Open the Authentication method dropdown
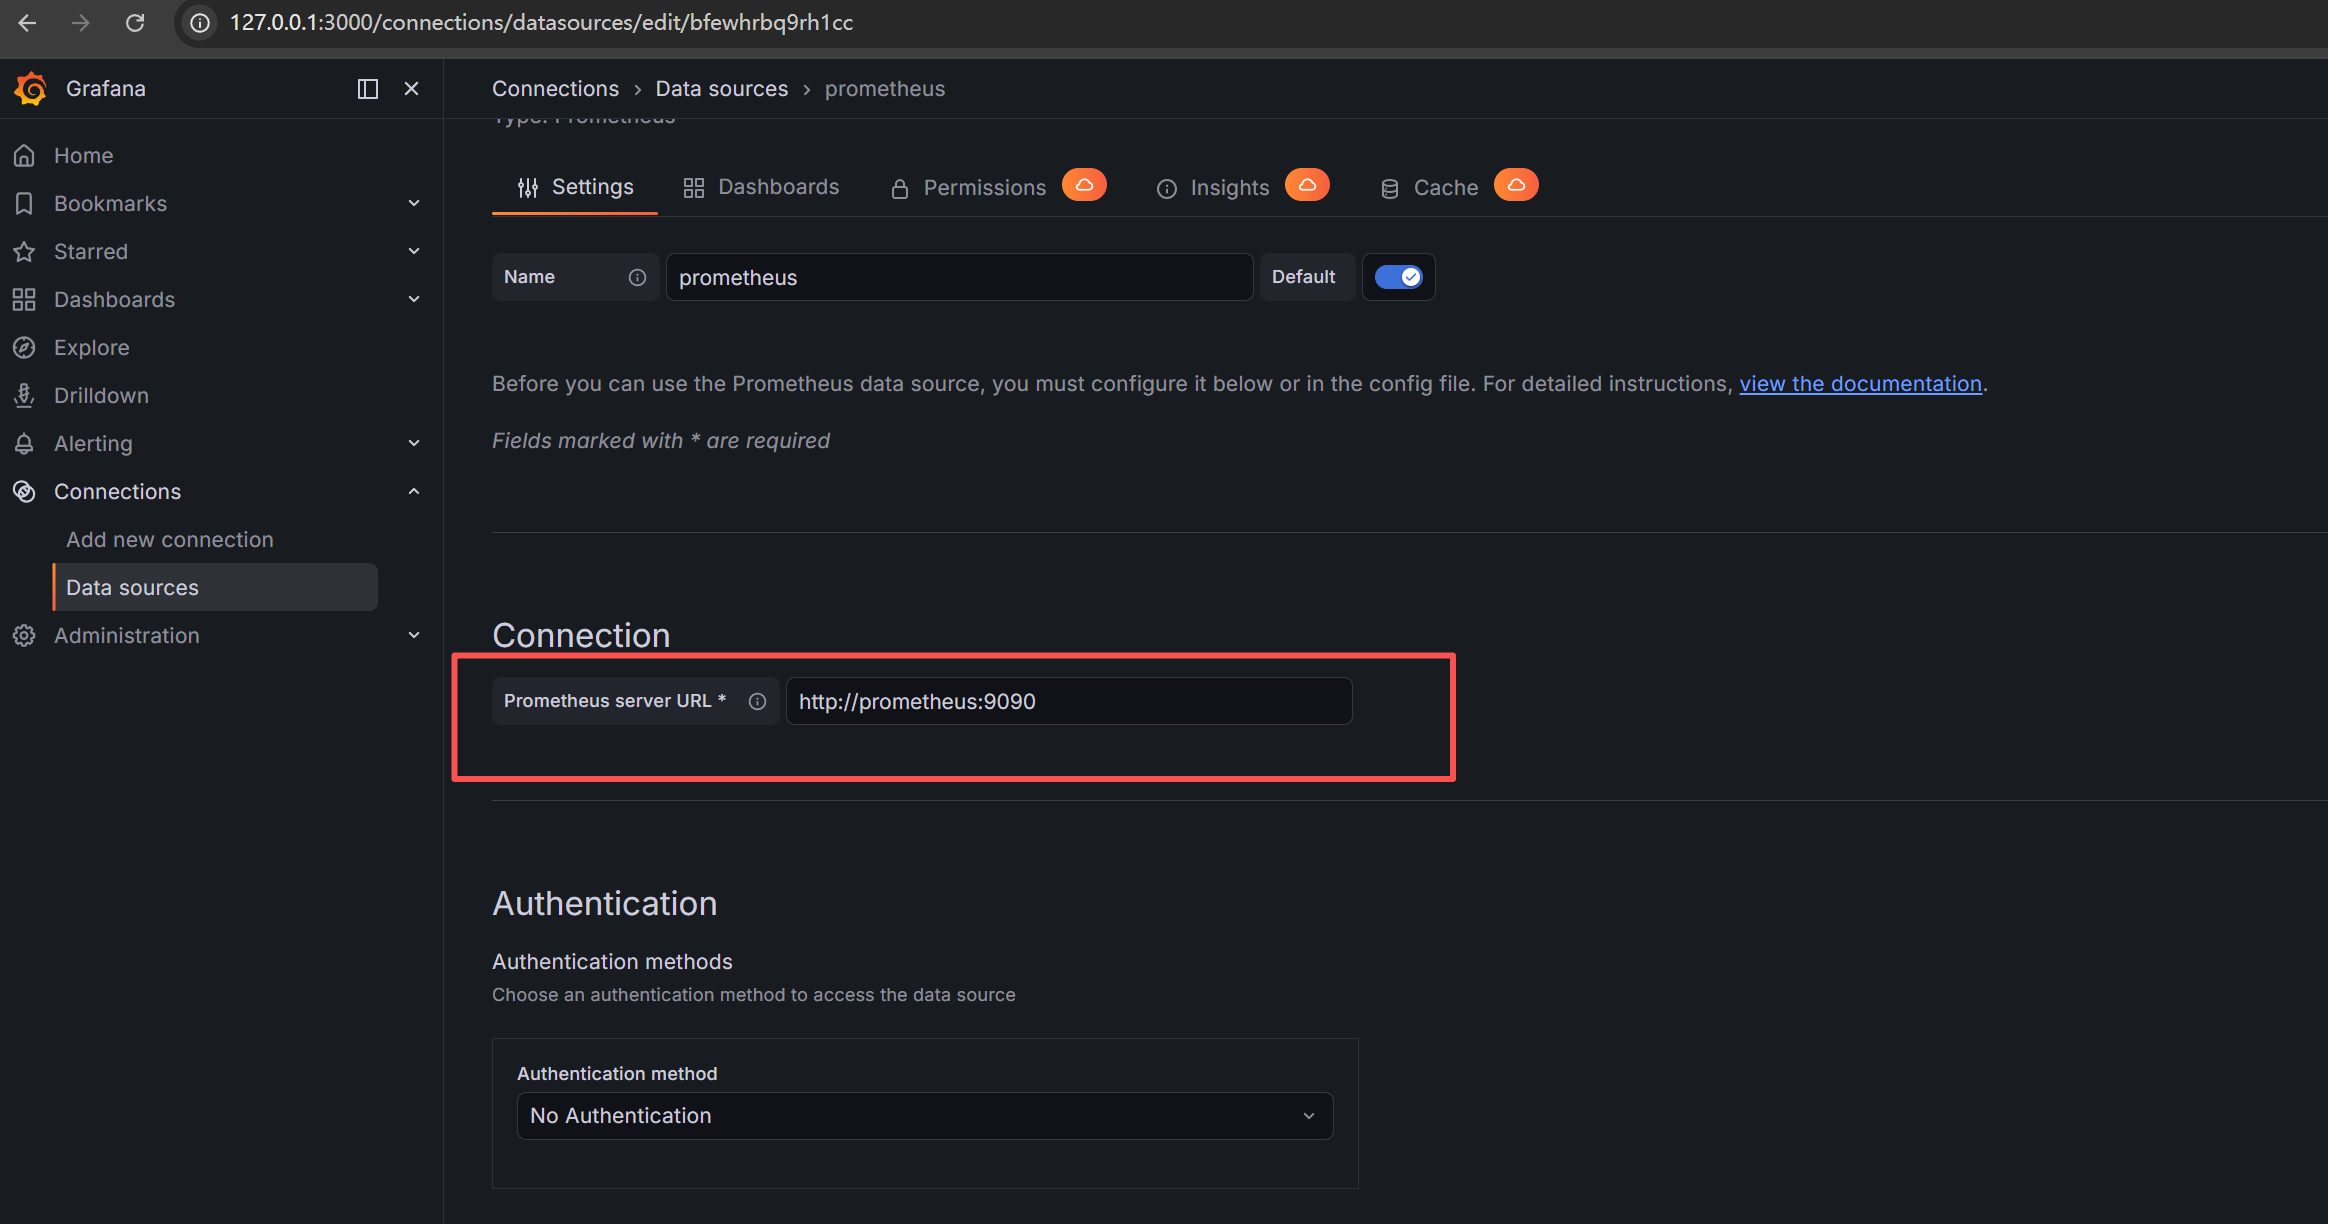Screen dimensions: 2328x1224 point(924,1115)
